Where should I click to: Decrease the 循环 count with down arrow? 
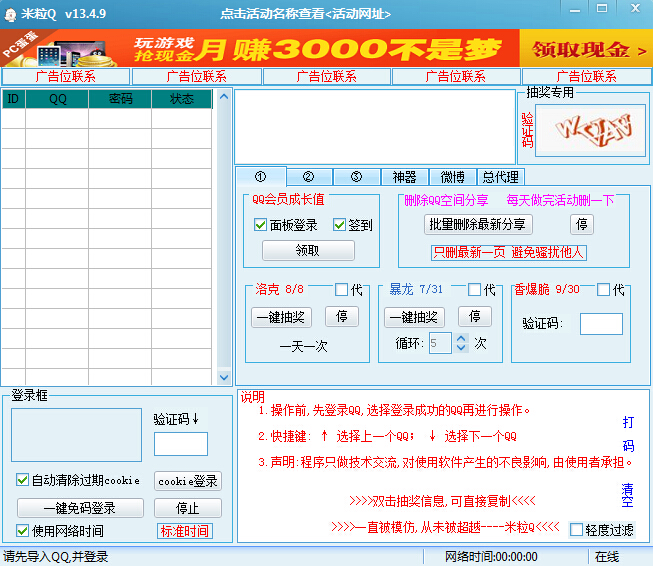461,348
